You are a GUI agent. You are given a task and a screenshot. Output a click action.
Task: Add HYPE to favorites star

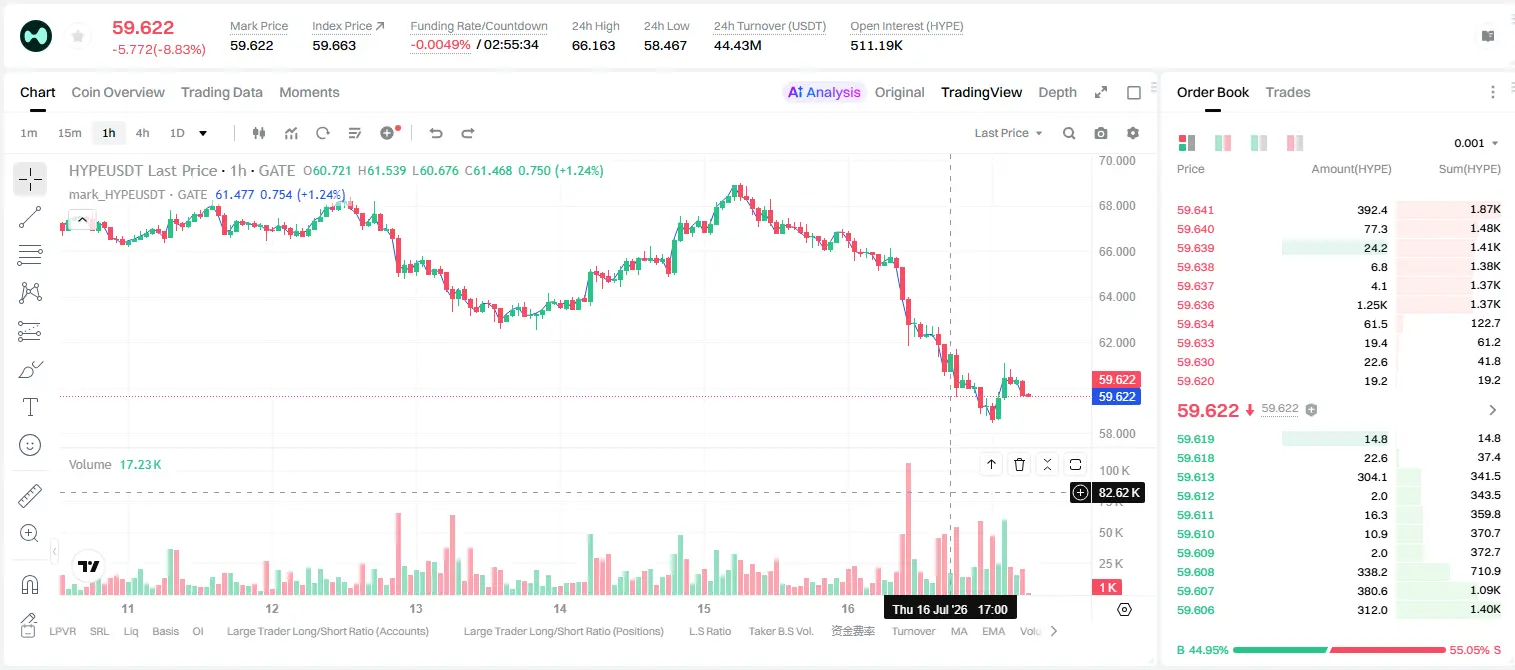click(77, 37)
